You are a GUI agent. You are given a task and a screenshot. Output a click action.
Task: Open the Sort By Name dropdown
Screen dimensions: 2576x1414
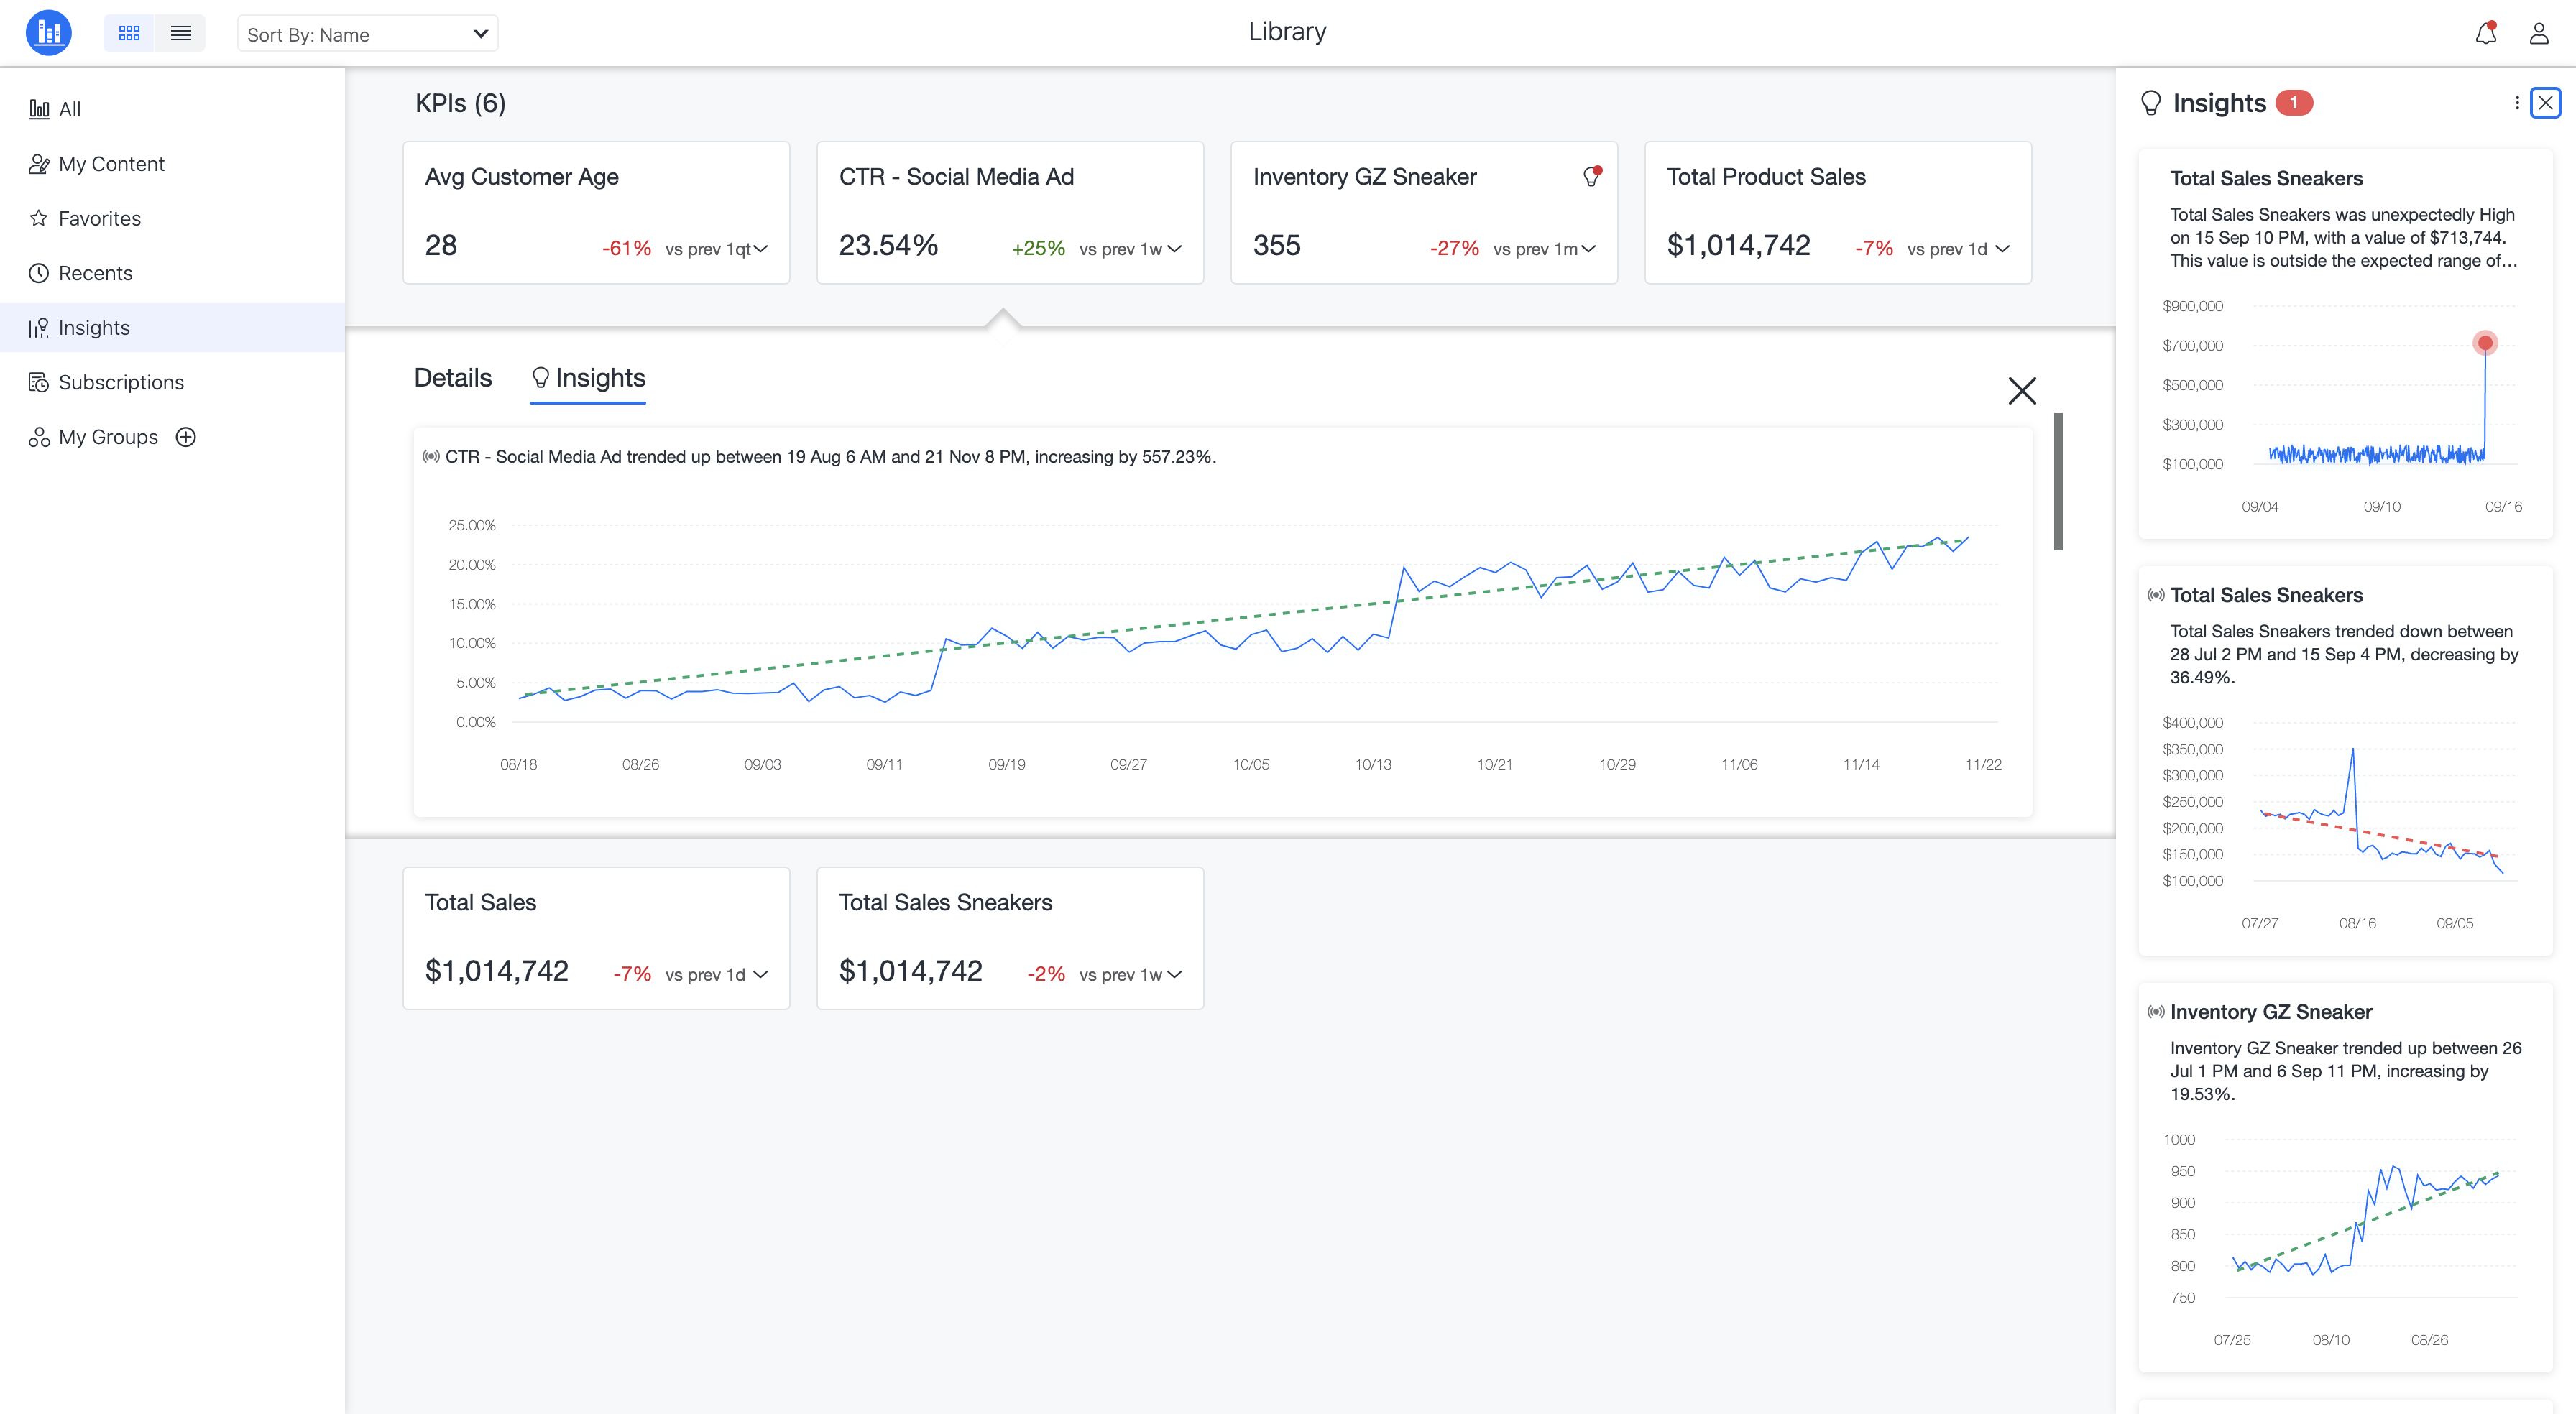367,34
